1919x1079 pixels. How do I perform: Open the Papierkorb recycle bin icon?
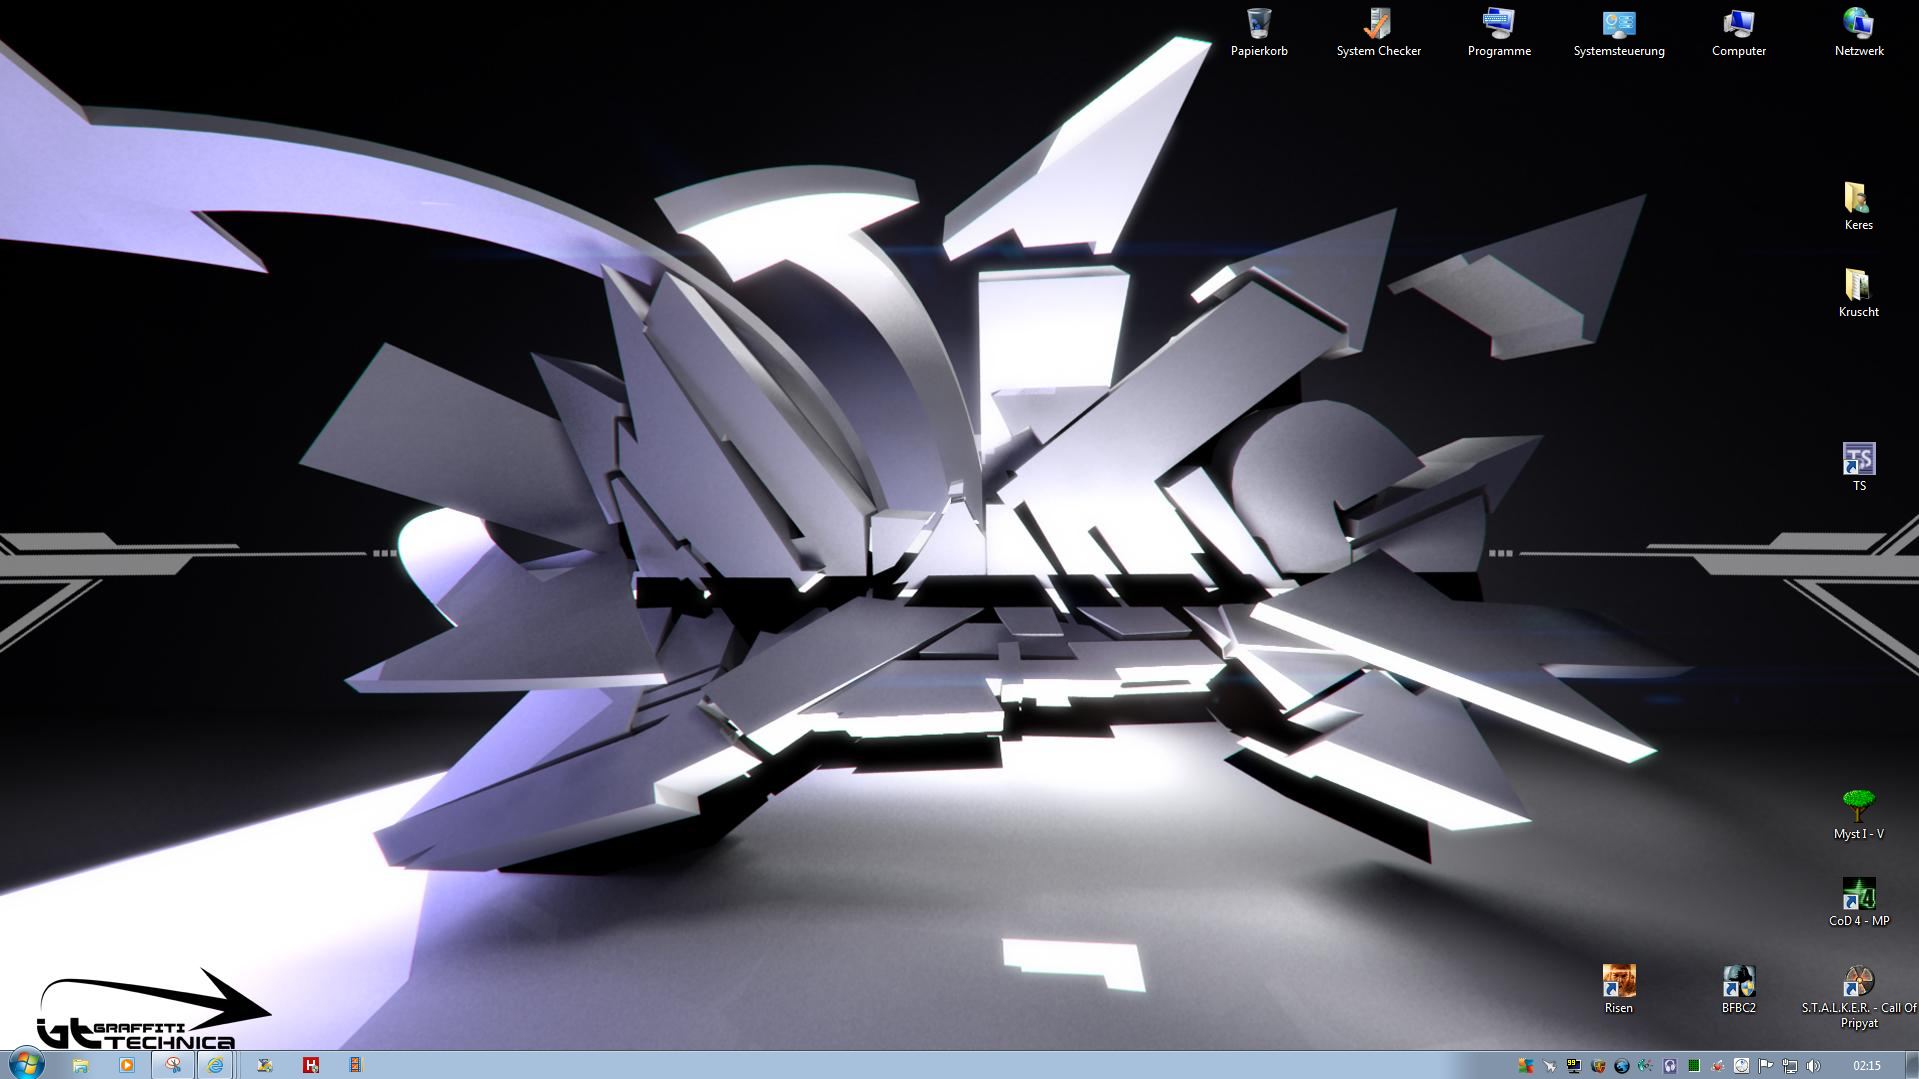1259,33
